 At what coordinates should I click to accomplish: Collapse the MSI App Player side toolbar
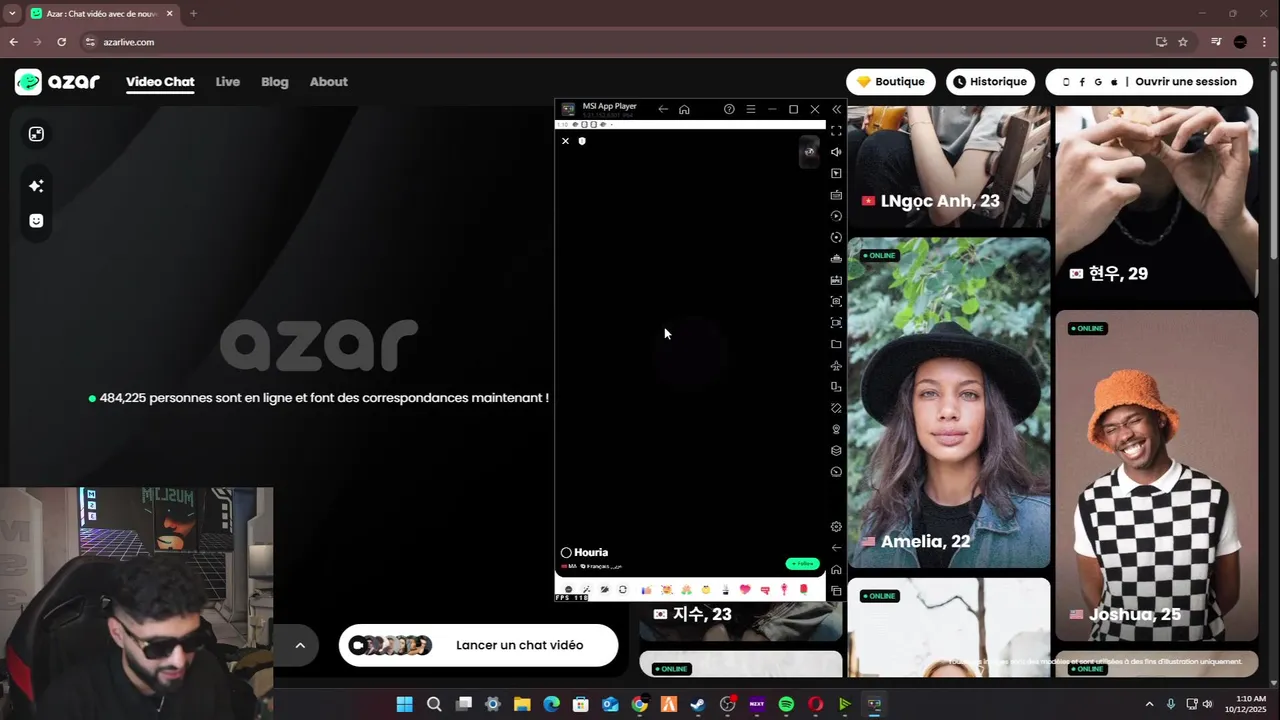point(837,109)
